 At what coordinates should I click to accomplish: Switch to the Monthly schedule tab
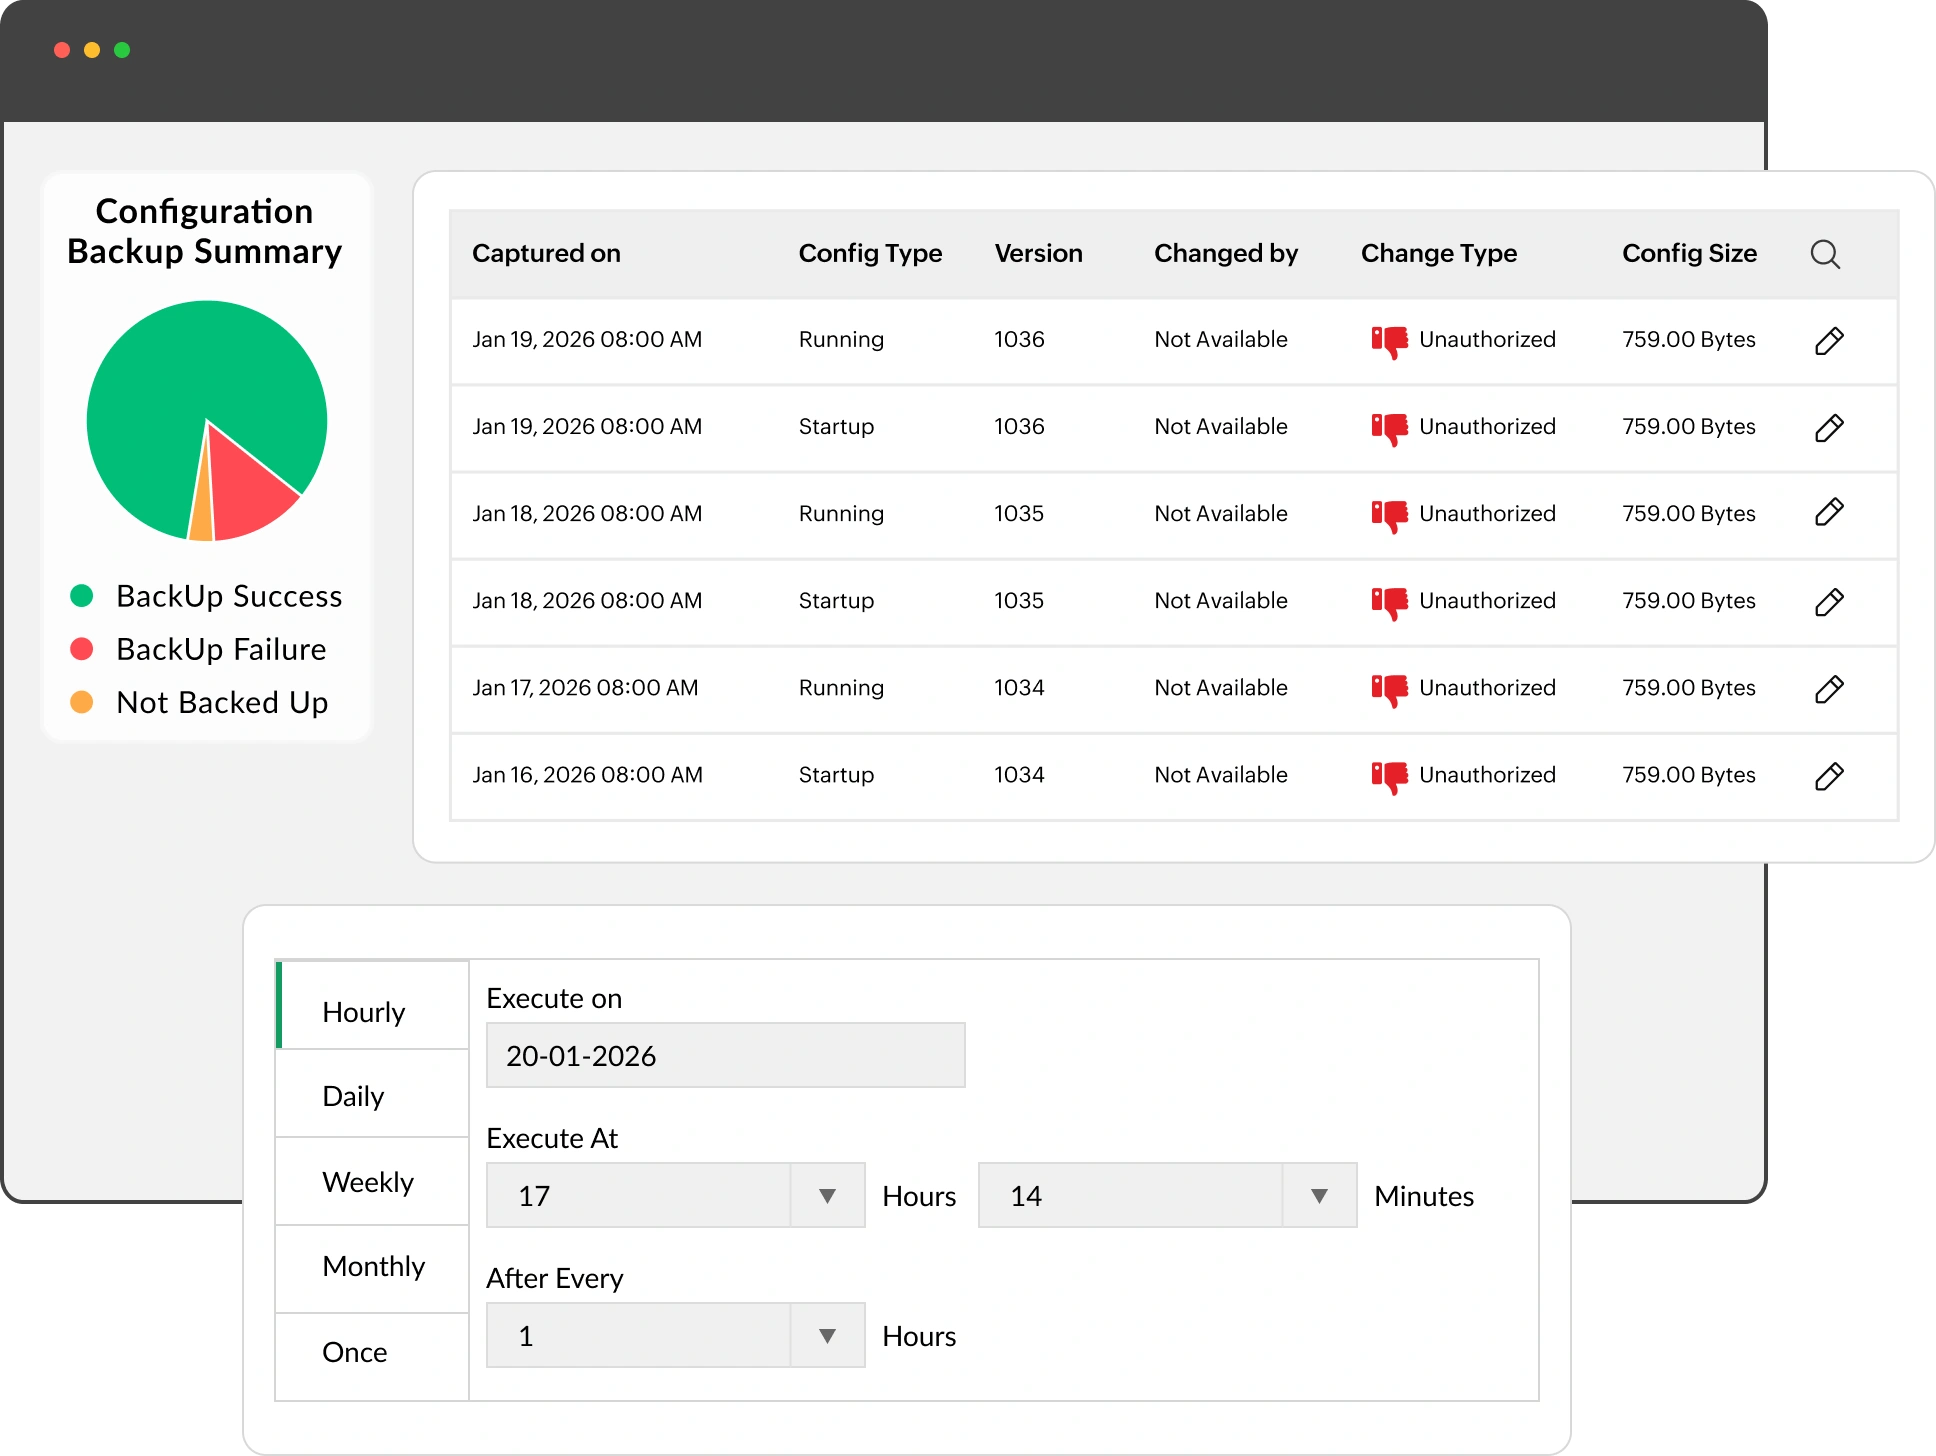[x=373, y=1267]
